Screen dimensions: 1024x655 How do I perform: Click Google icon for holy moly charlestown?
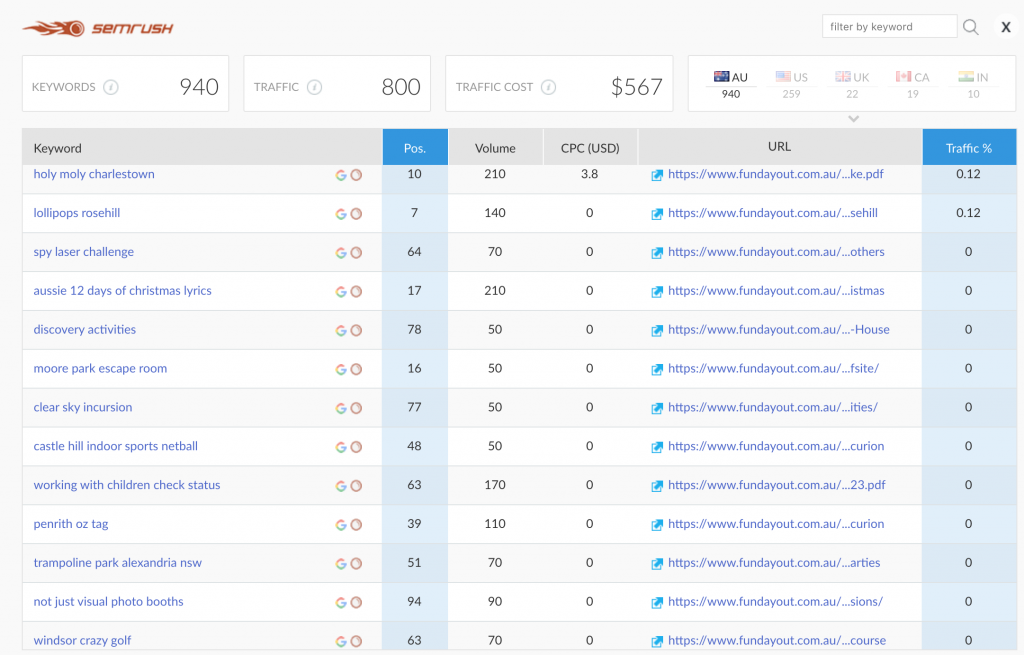tap(341, 175)
